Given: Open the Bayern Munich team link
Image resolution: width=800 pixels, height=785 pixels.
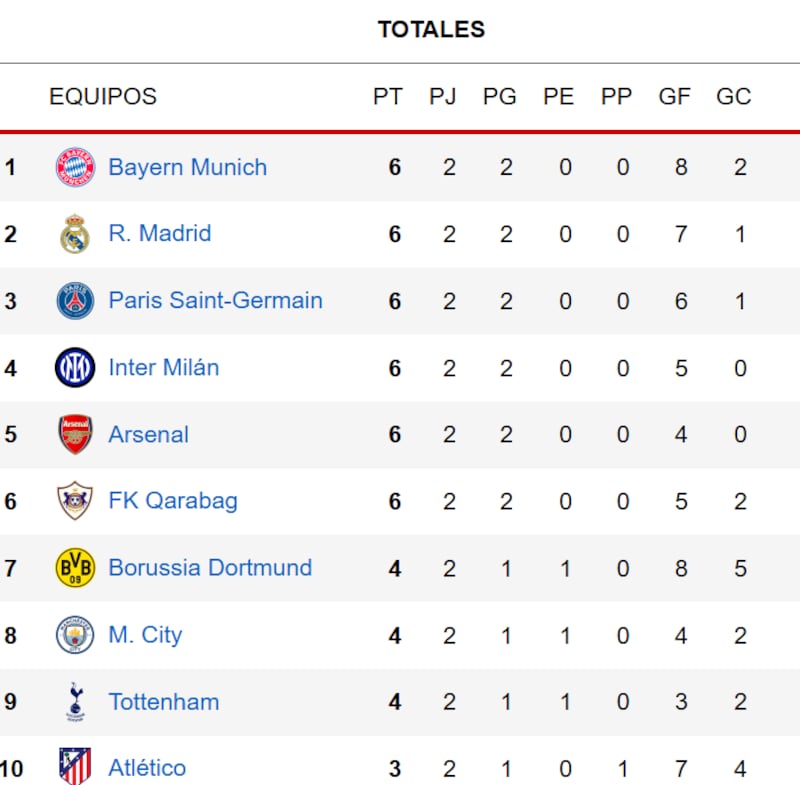Looking at the screenshot, I should tap(188, 167).
